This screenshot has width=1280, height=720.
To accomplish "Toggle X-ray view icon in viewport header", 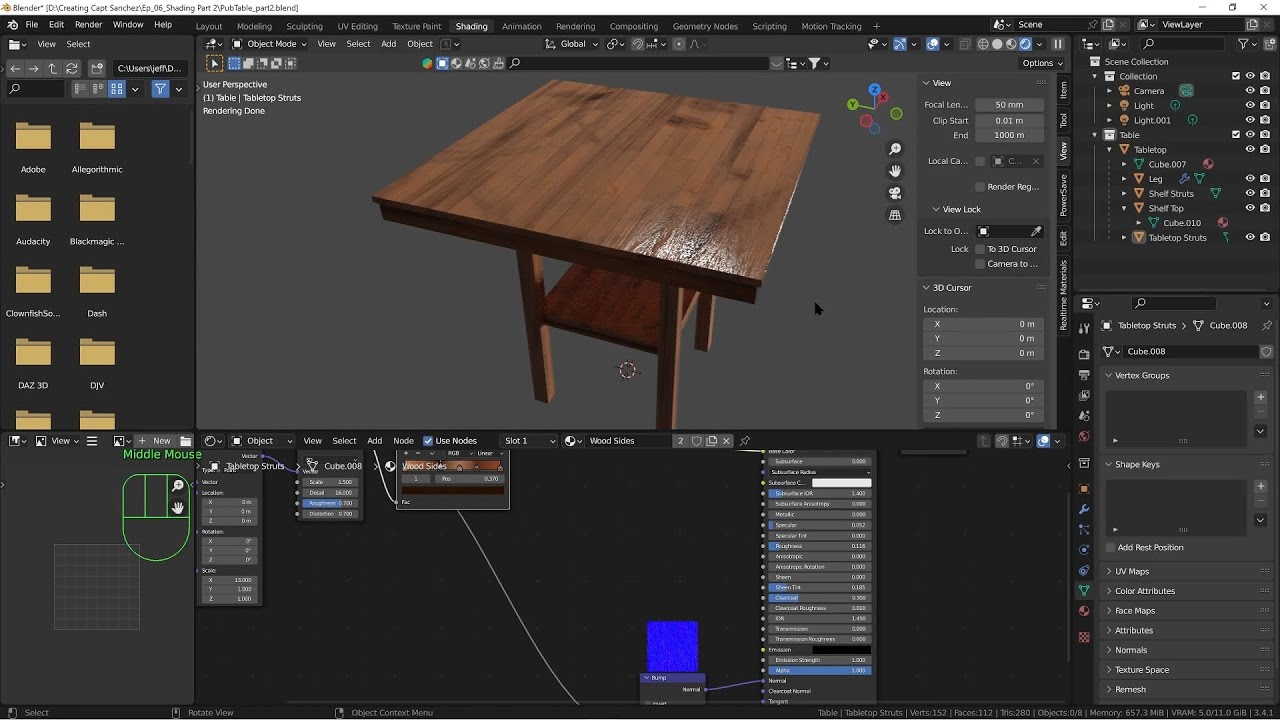I will point(965,44).
